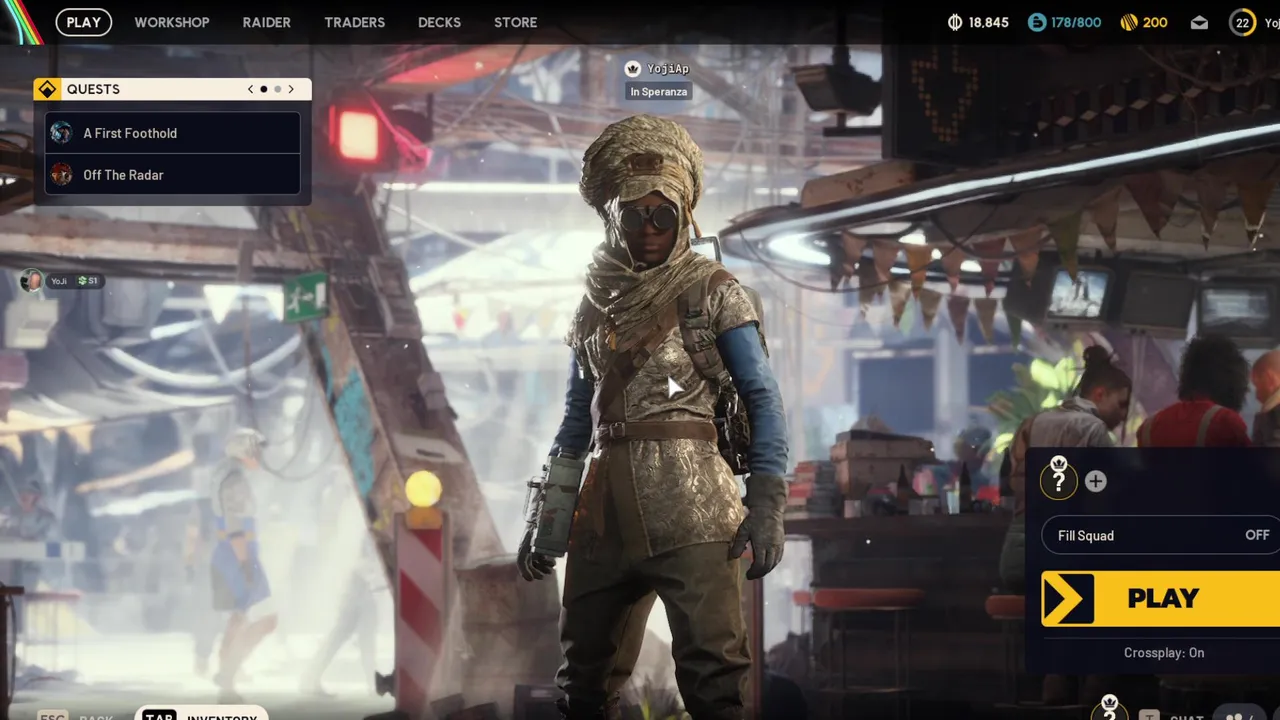Click the coin currency icon beside 18,845
The image size is (1280, 720).
point(955,22)
